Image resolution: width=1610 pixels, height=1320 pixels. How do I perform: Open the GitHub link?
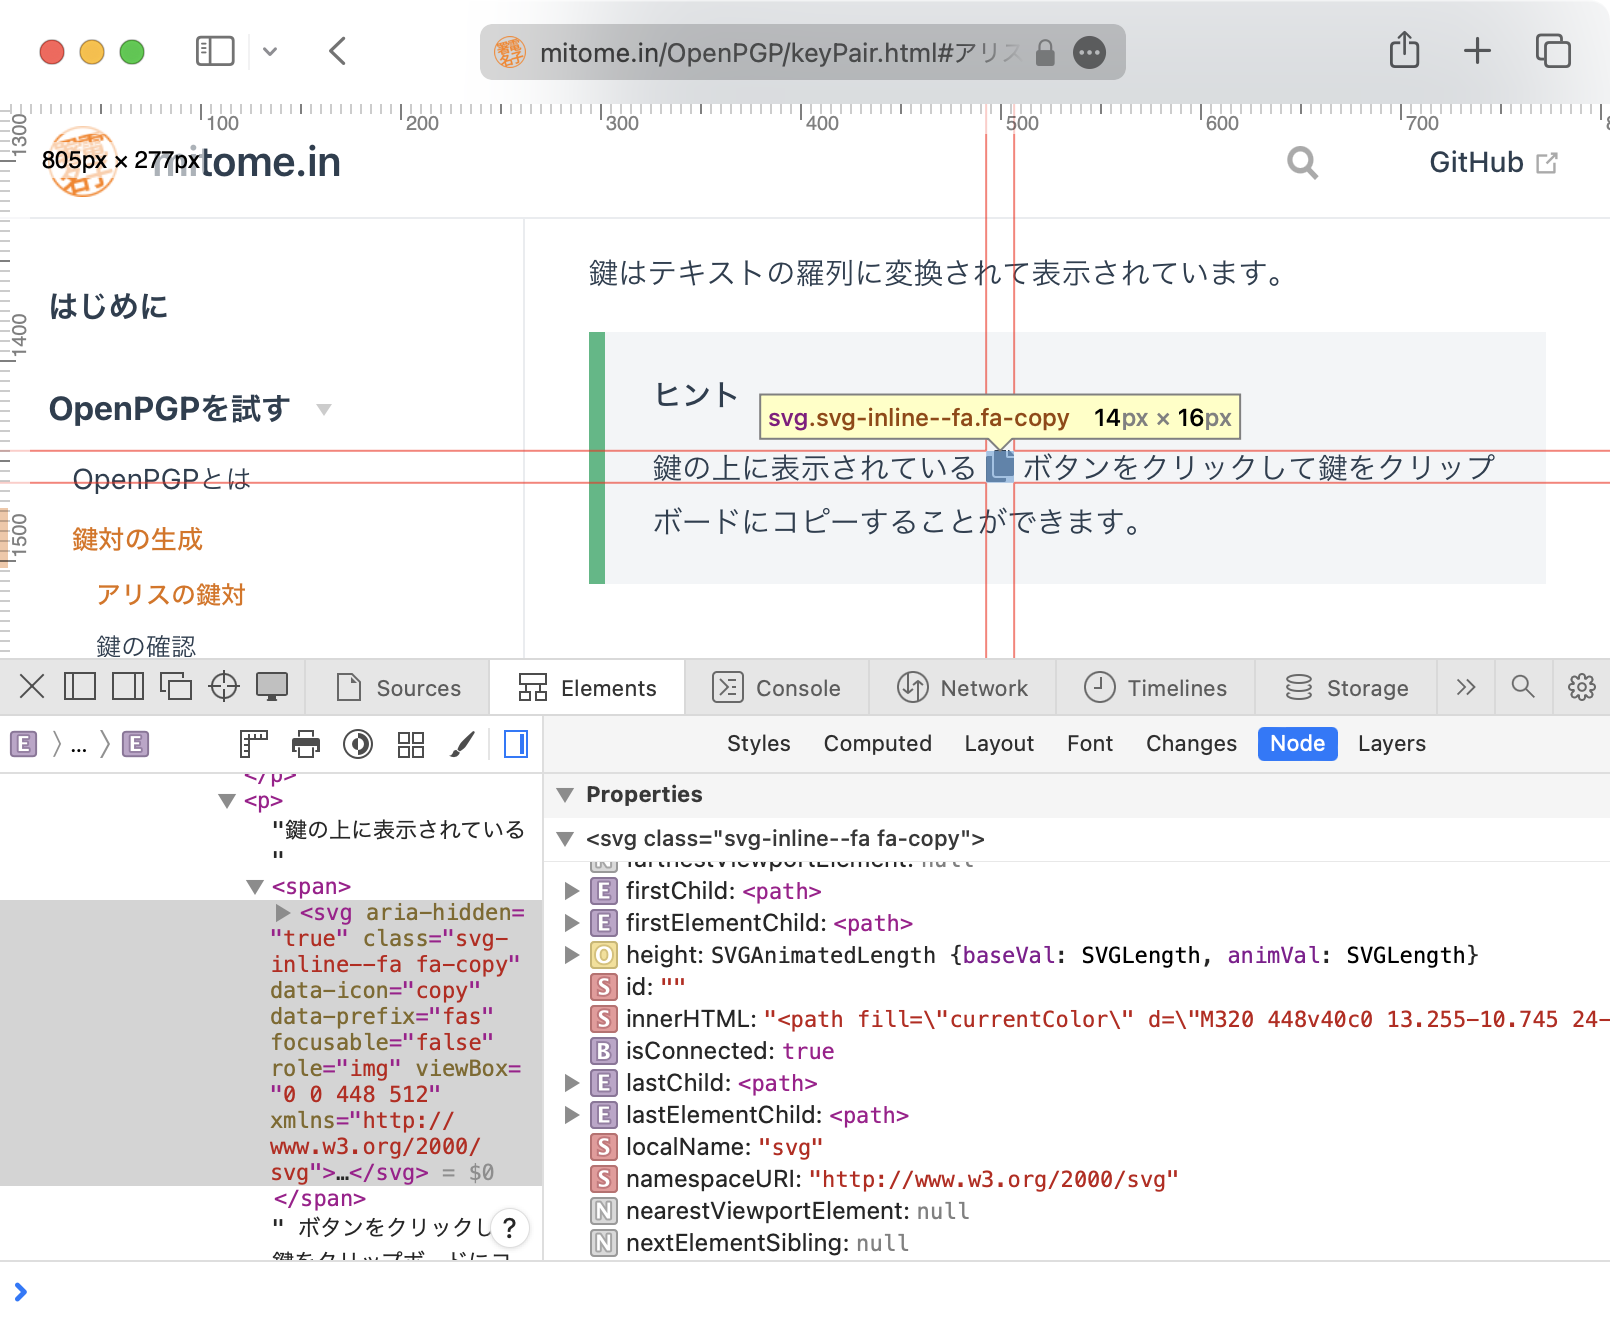[1493, 162]
